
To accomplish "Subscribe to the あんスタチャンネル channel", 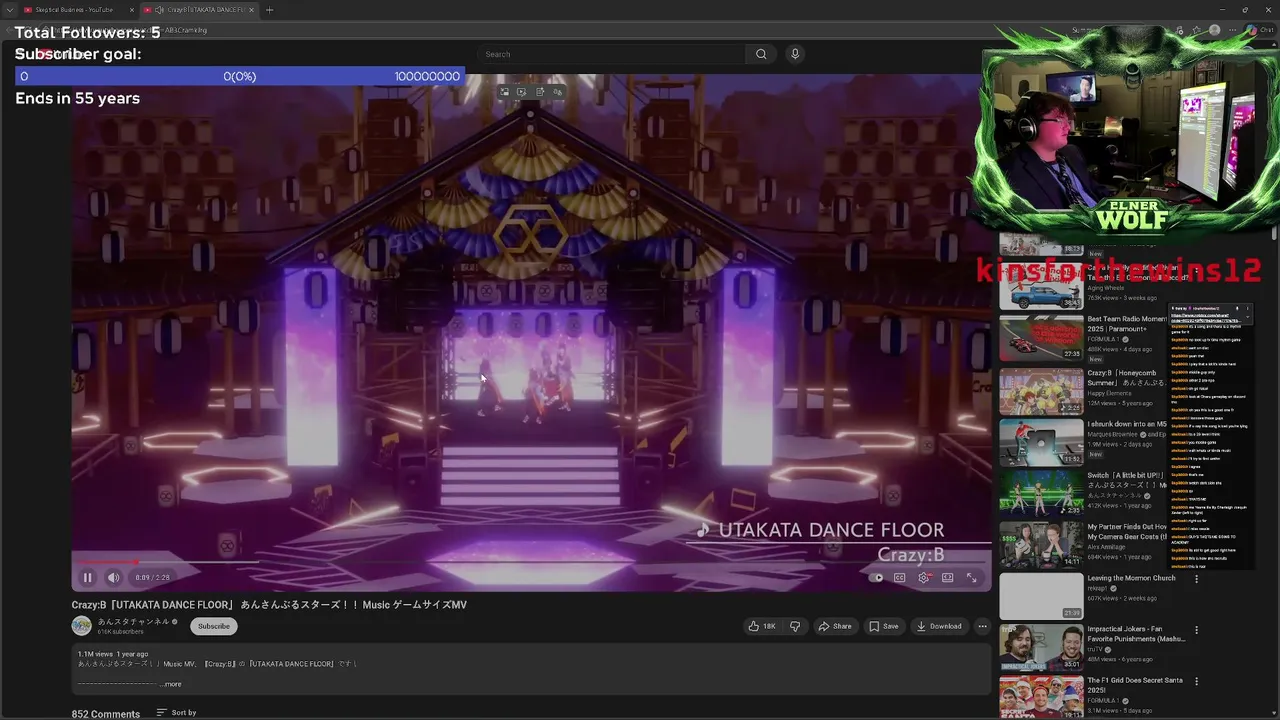I will pos(213,626).
